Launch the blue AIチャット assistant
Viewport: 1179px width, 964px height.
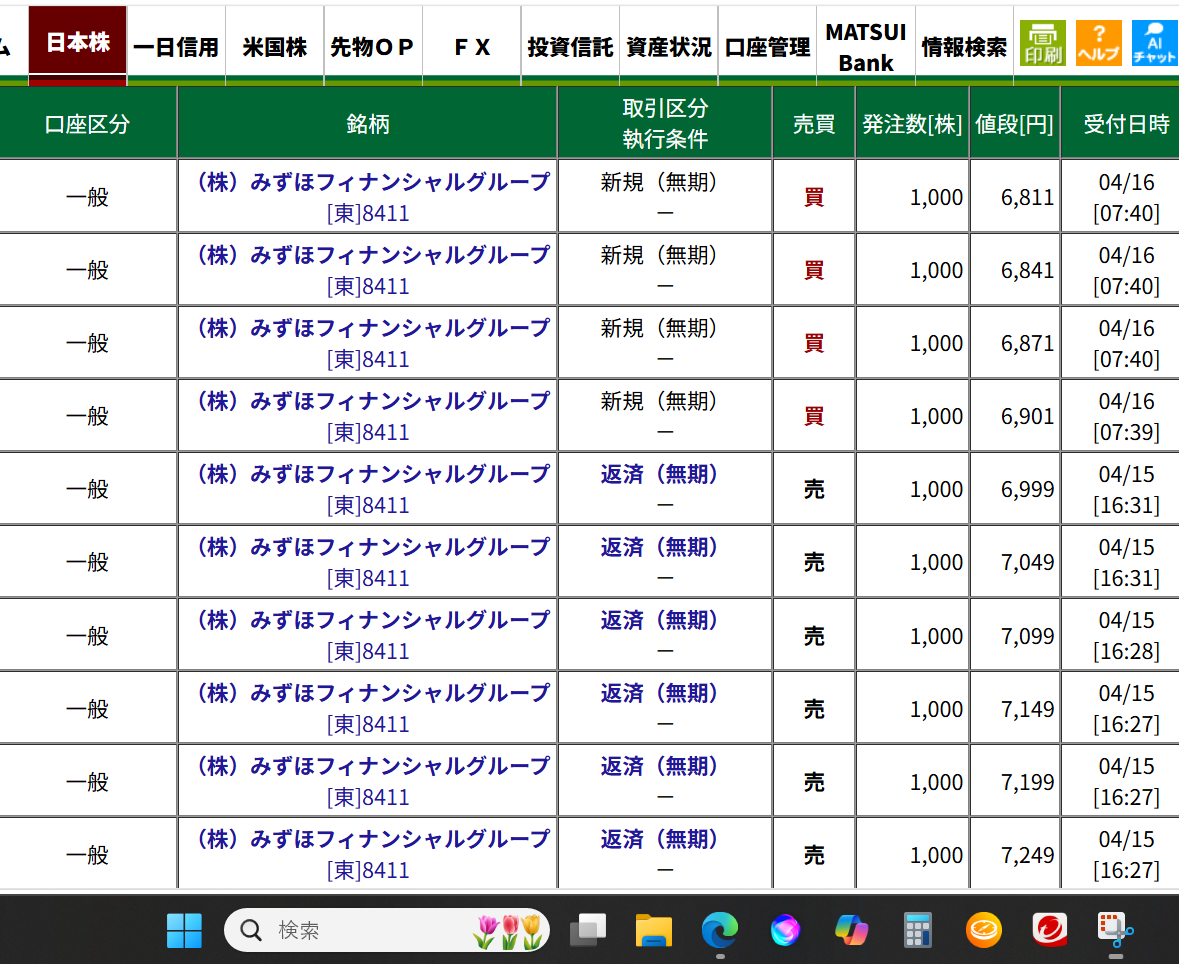tap(1153, 42)
